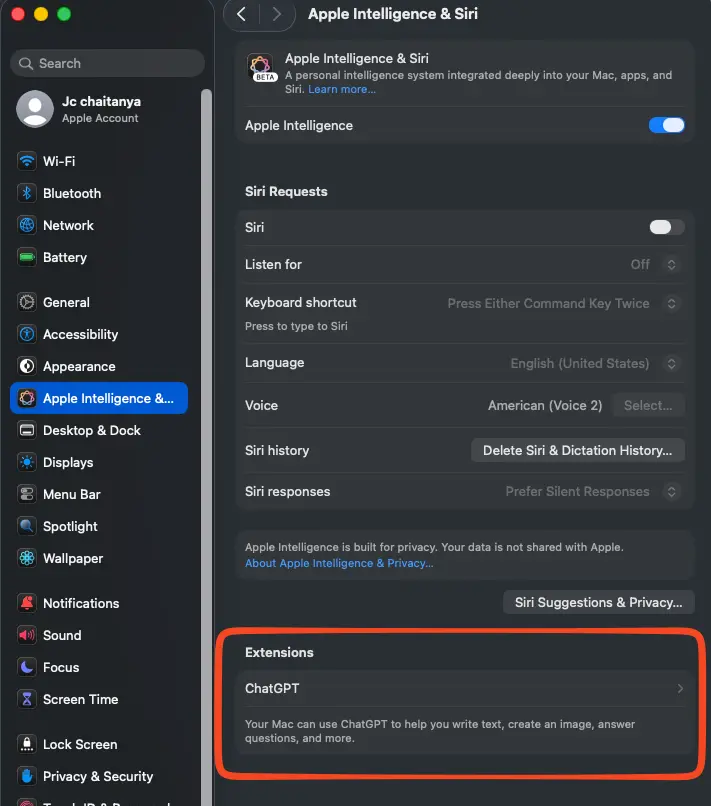The image size is (711, 806).
Task: Open the Listen for dropdown
Action: (671, 264)
